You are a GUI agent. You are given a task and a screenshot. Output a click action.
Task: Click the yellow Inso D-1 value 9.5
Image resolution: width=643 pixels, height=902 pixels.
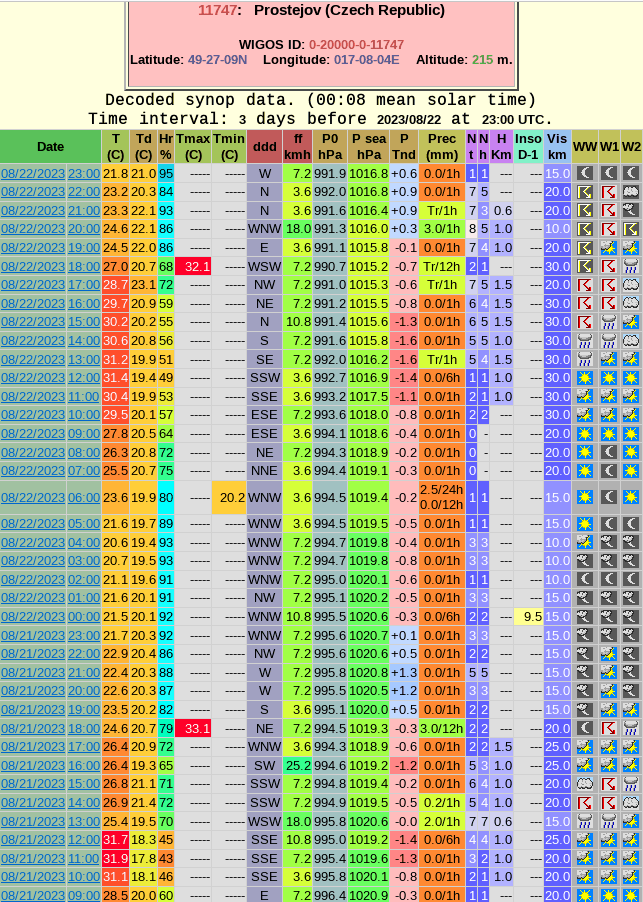[529, 617]
